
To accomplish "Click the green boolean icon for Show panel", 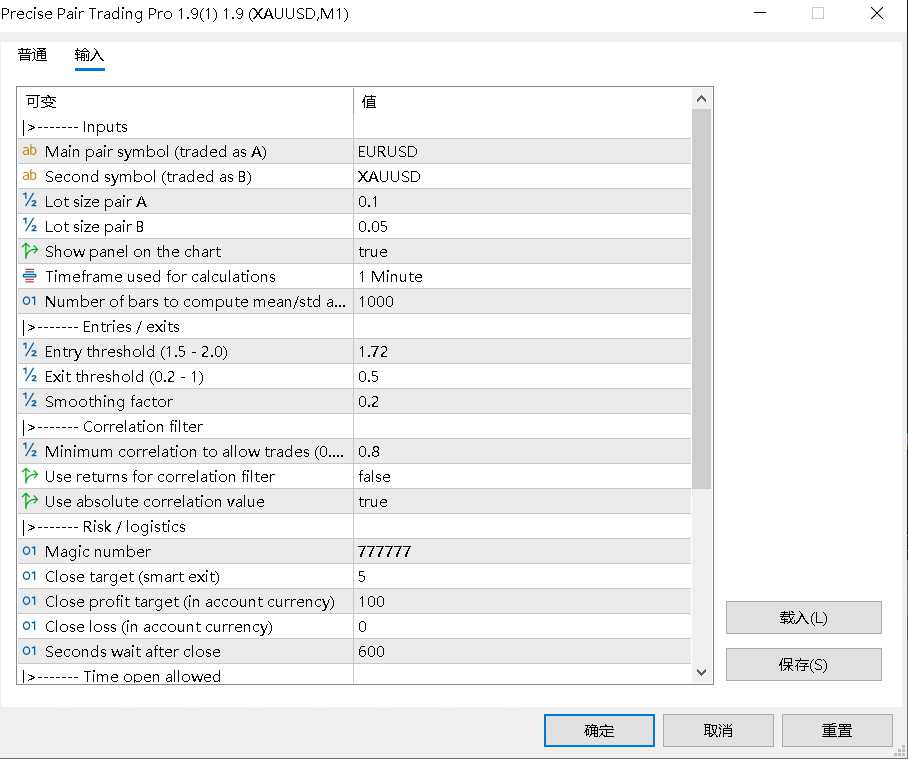I will [x=30, y=251].
